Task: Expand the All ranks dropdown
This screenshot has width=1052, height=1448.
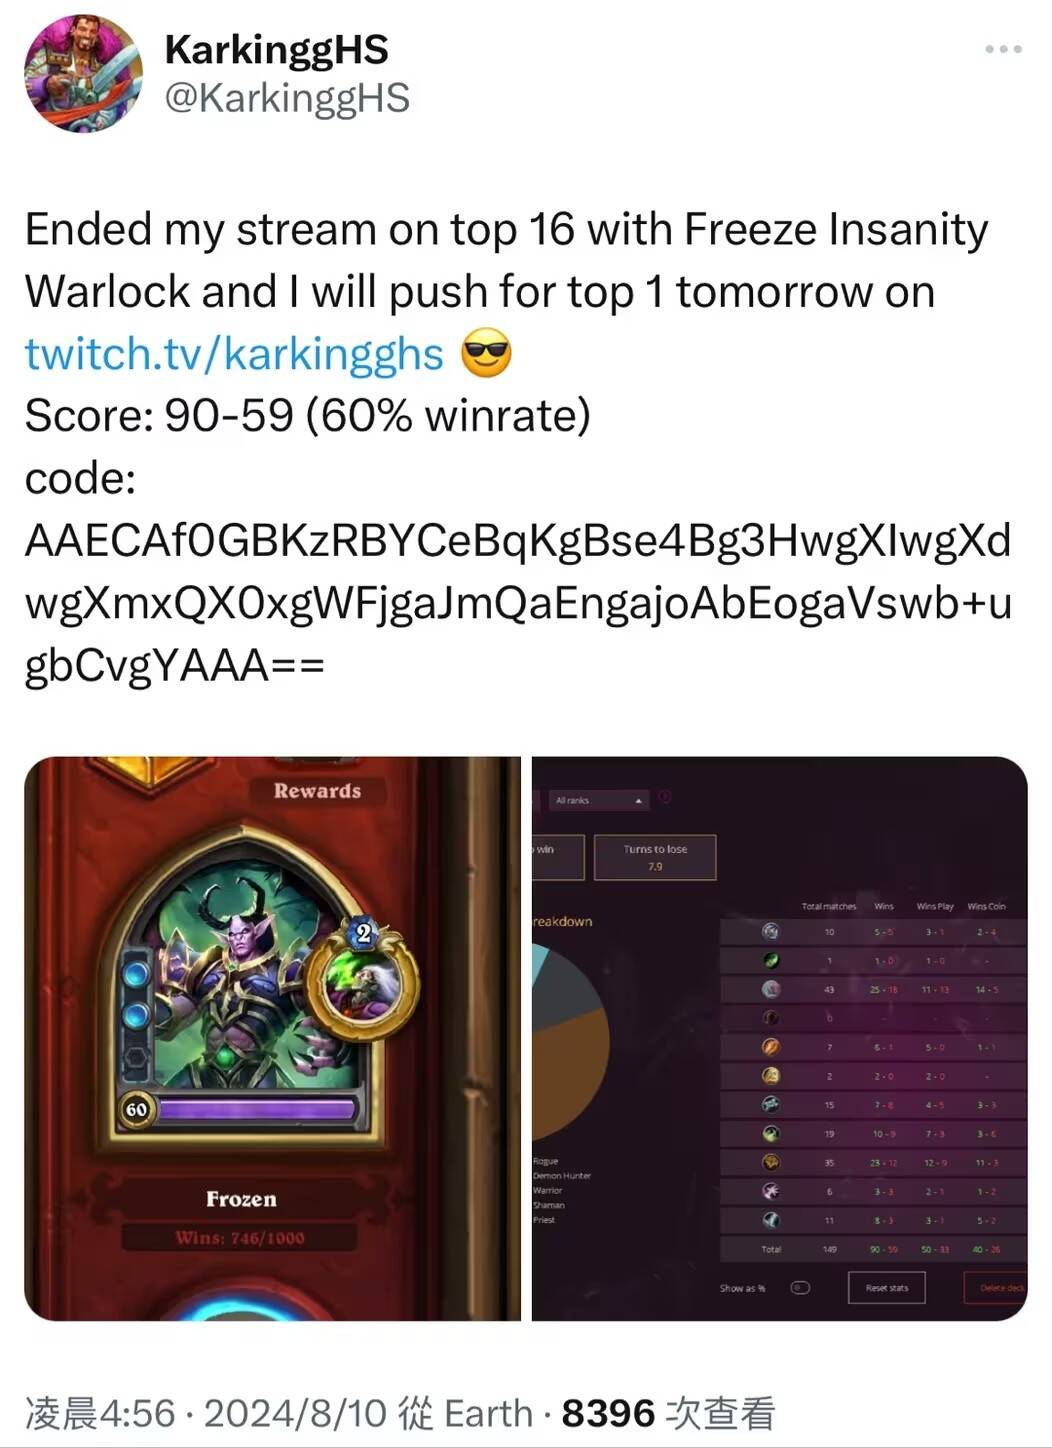Action: 598,800
